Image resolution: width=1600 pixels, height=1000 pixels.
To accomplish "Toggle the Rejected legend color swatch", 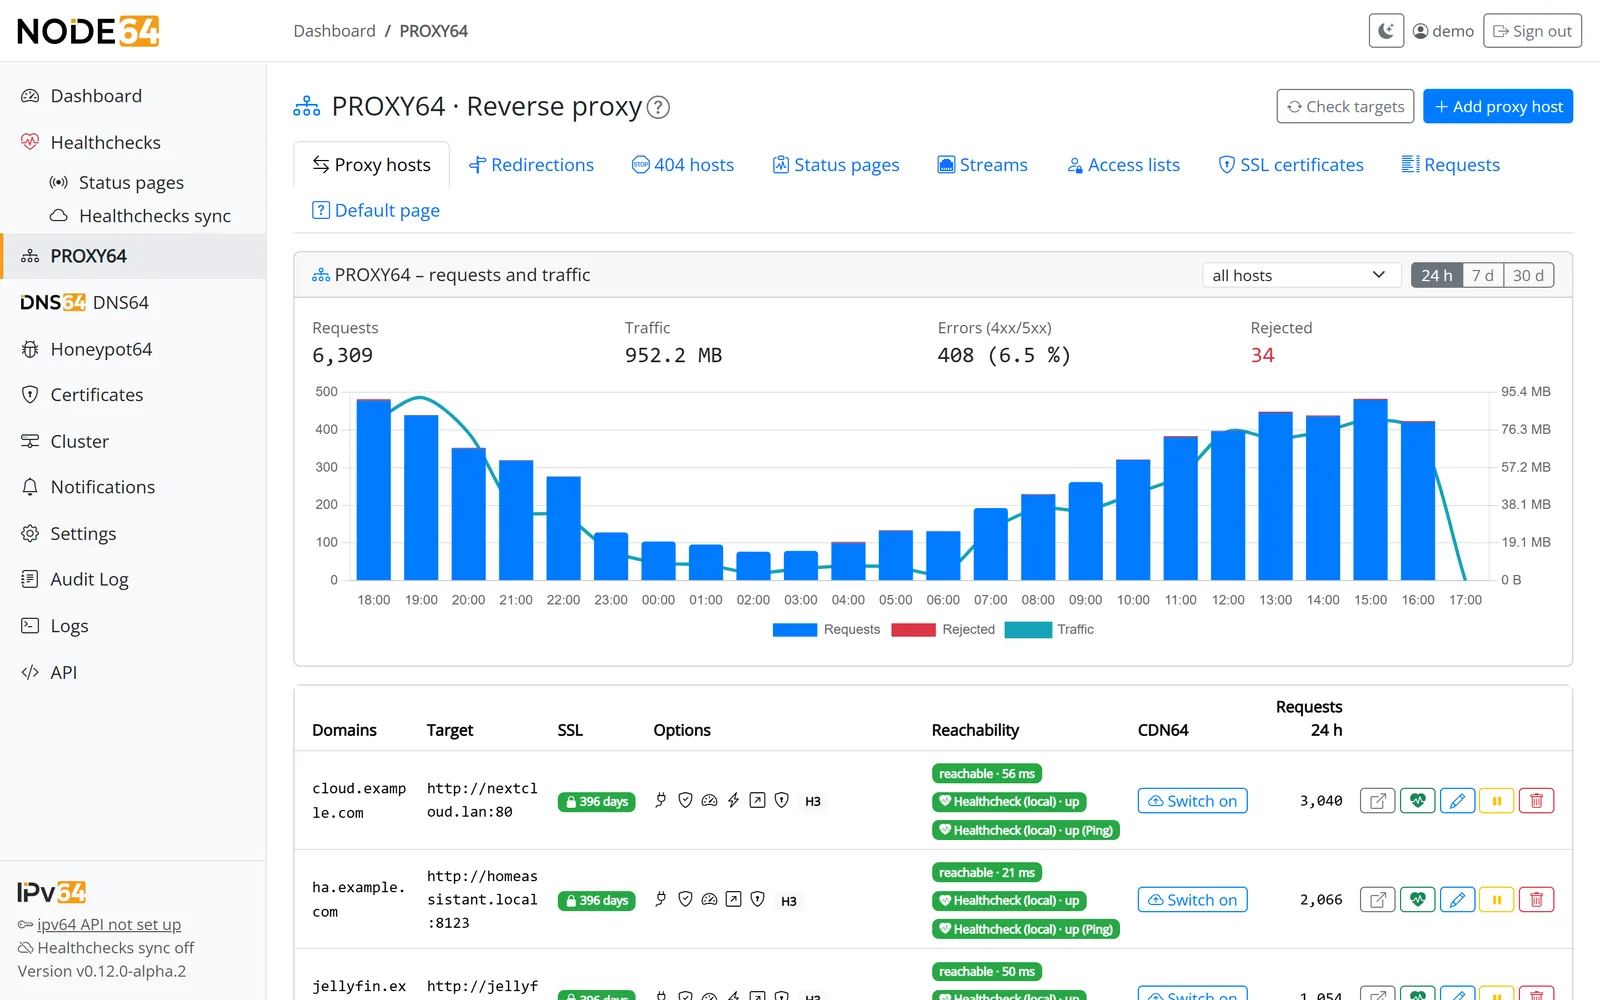I will [x=913, y=630].
